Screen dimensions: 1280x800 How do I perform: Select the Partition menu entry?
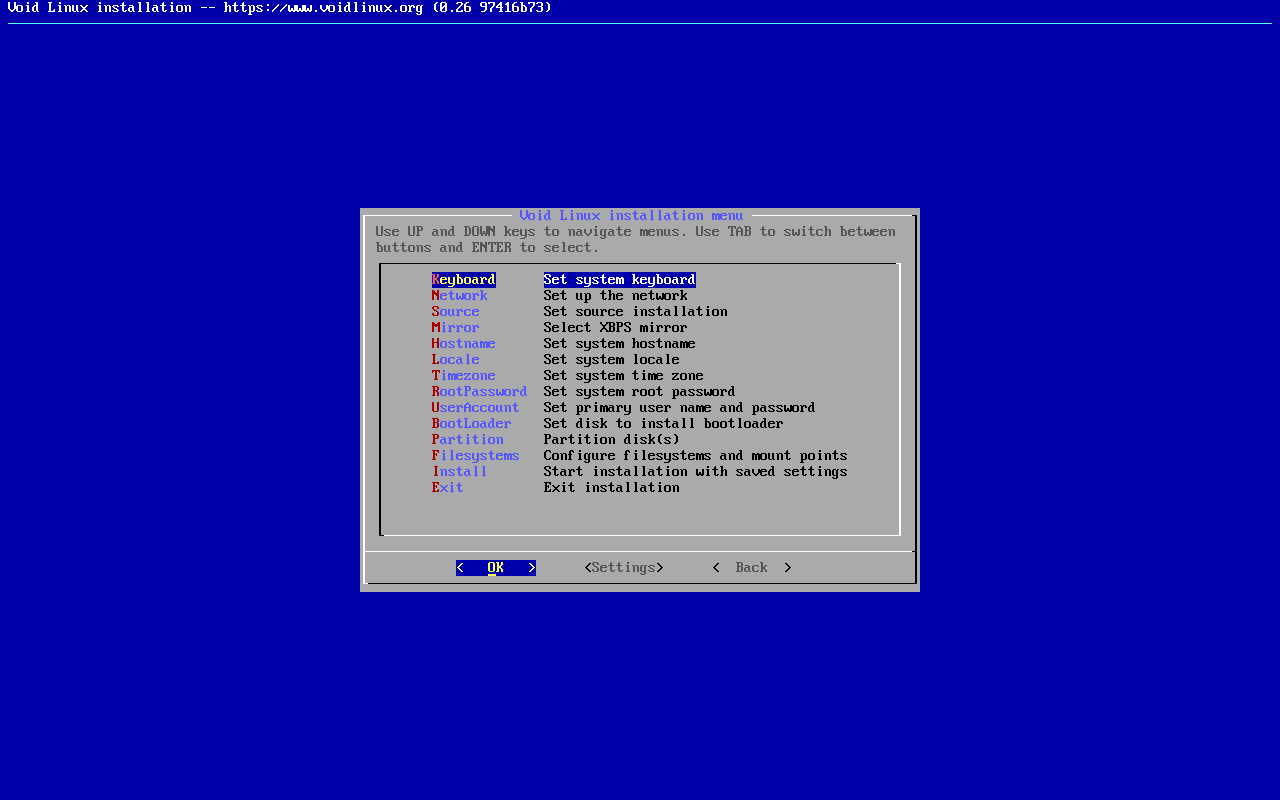[467, 440]
